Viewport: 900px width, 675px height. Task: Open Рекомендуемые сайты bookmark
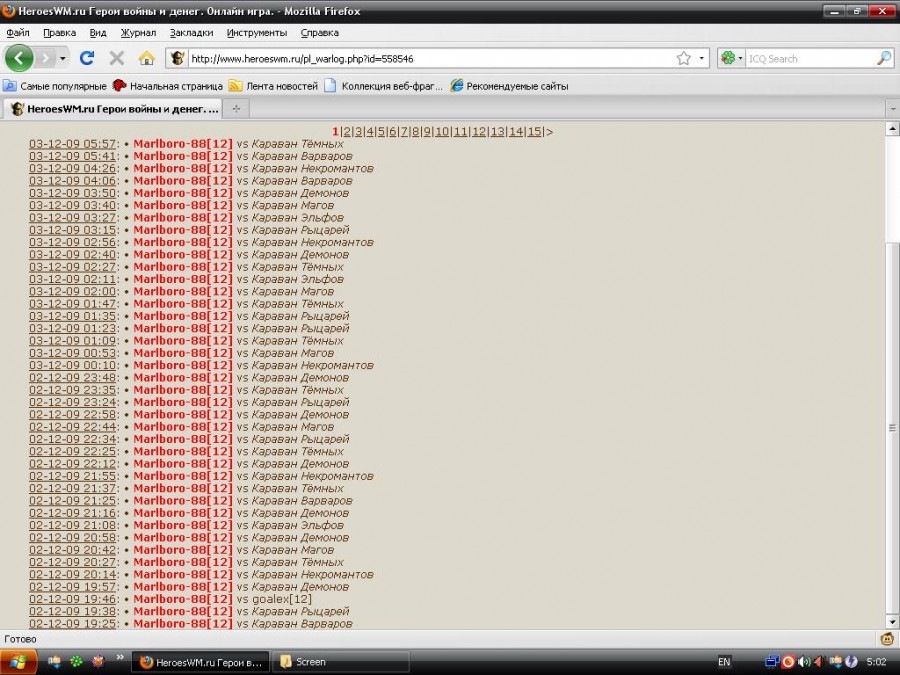pos(509,86)
